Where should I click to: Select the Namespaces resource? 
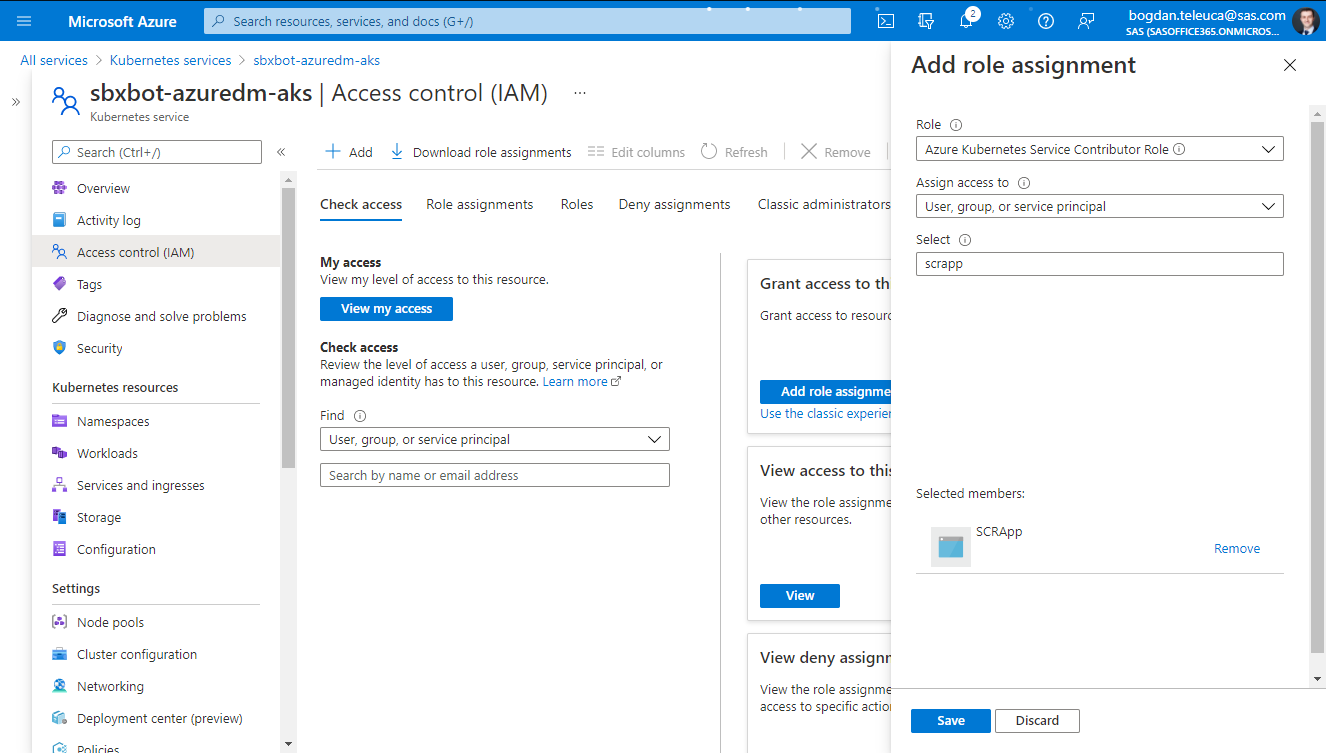(113, 420)
